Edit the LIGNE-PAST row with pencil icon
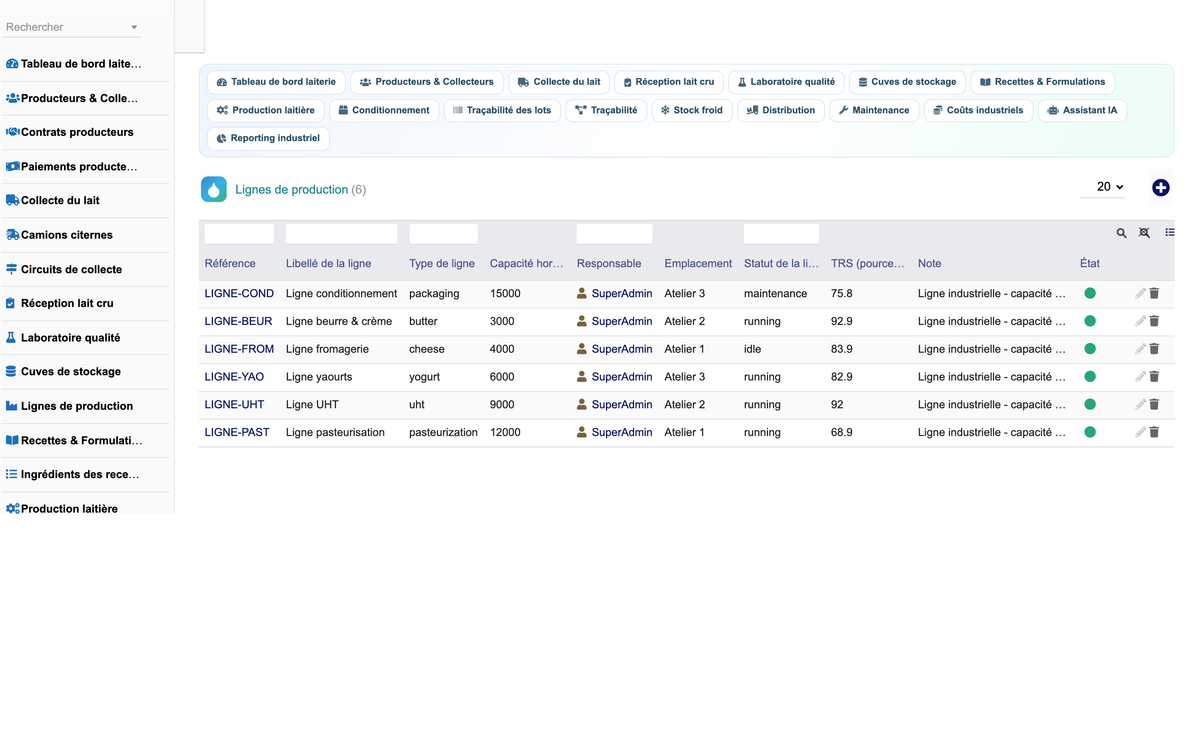The width and height of the screenshot is (1200, 743). pyautogui.click(x=1141, y=432)
